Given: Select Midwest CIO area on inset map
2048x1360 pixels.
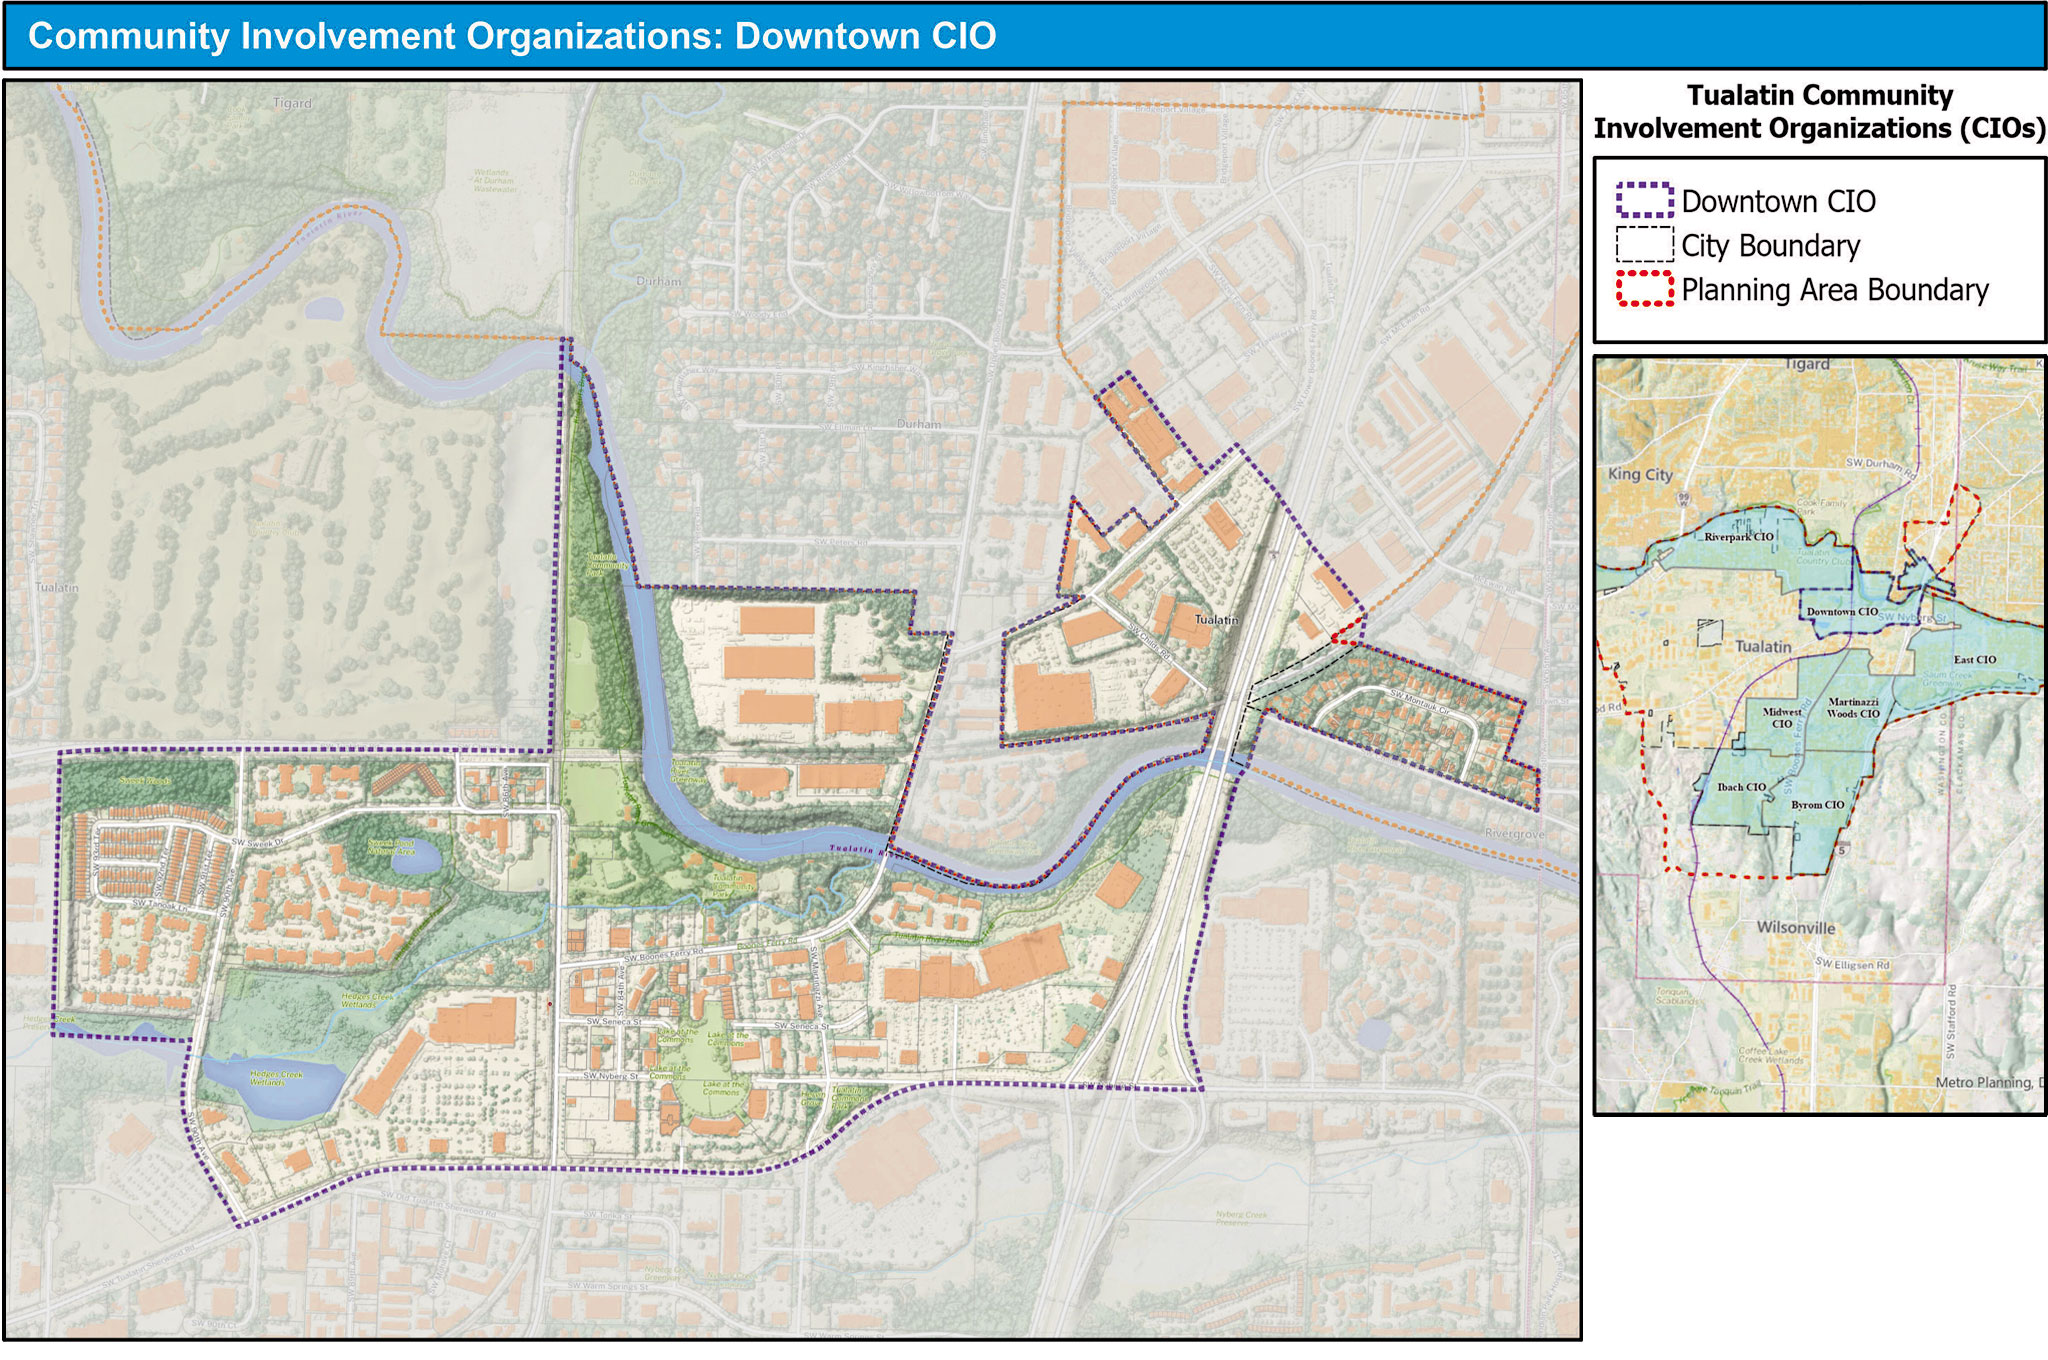Looking at the screenshot, I should tap(1782, 718).
